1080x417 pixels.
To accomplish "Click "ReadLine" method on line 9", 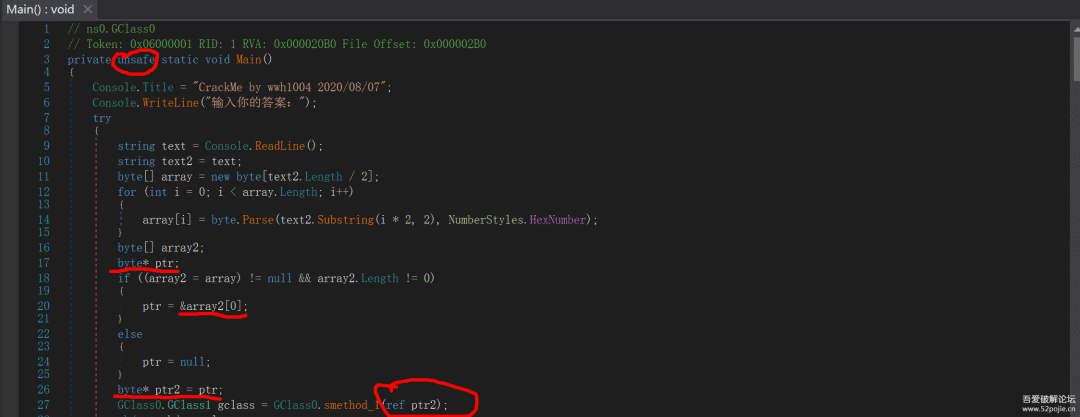I will click(280, 145).
